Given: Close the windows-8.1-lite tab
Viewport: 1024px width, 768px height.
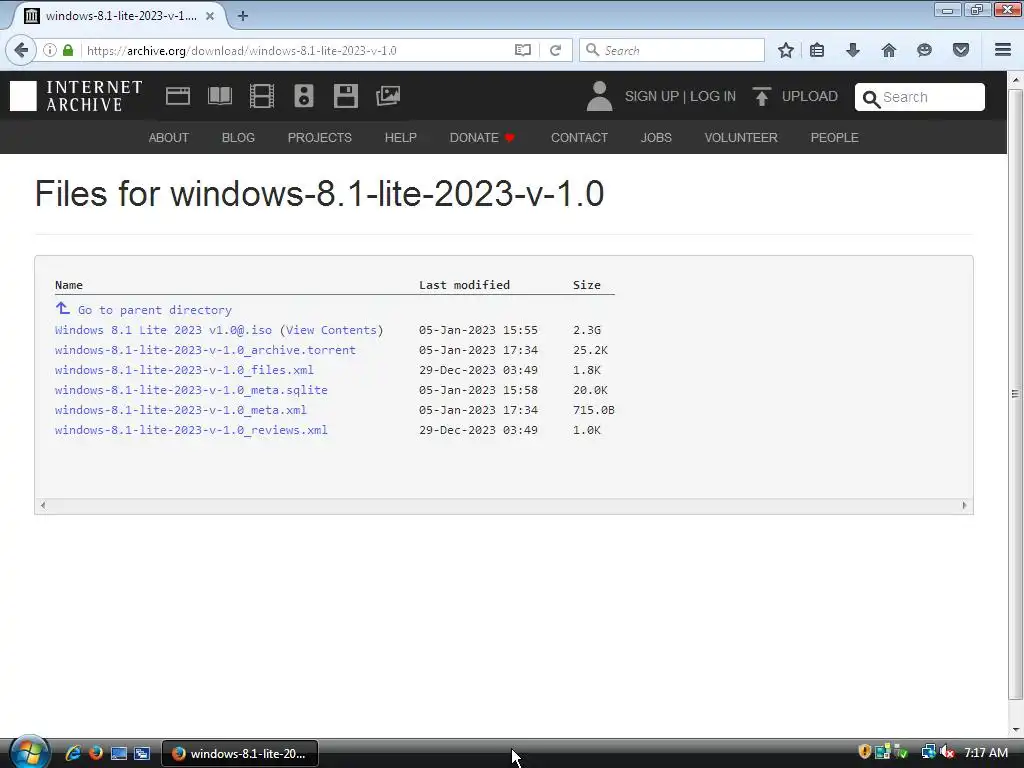Looking at the screenshot, I should tap(210, 16).
